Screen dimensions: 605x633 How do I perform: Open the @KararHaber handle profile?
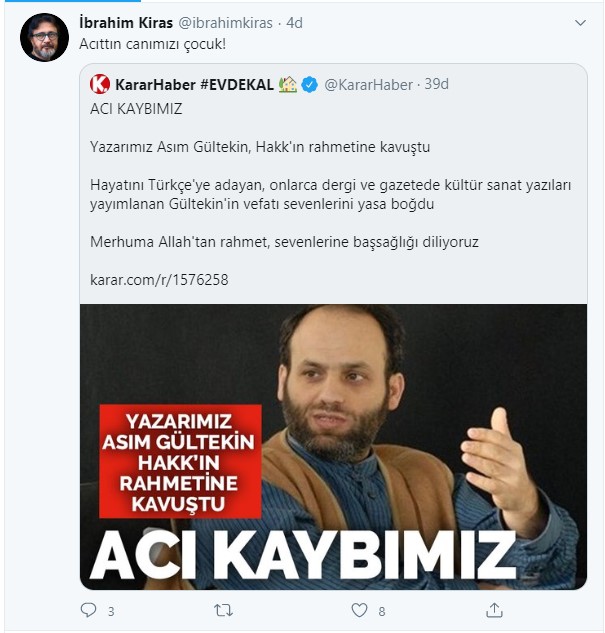[368, 85]
